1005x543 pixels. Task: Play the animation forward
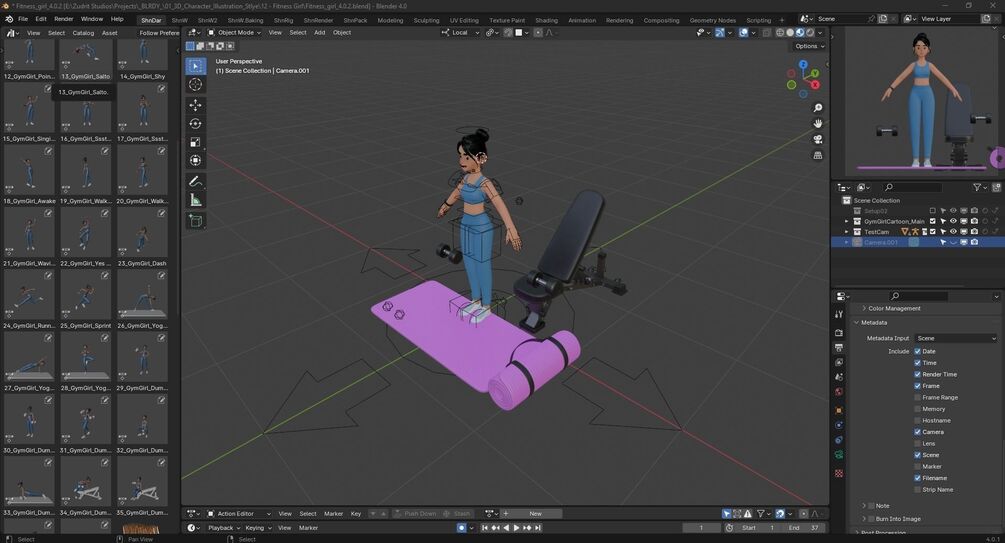pos(517,528)
